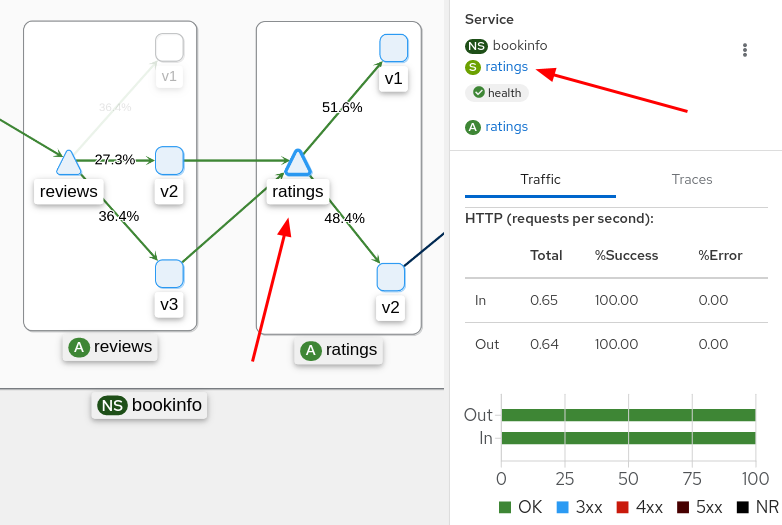Toggle the OK legend swatch
Viewport: 782px width, 525px height.
point(505,507)
